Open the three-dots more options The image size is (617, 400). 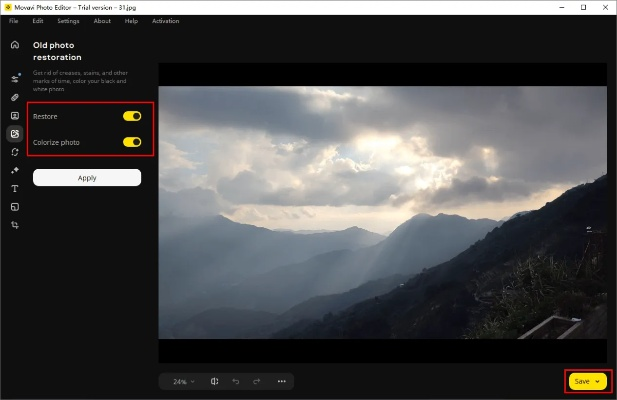coord(282,381)
